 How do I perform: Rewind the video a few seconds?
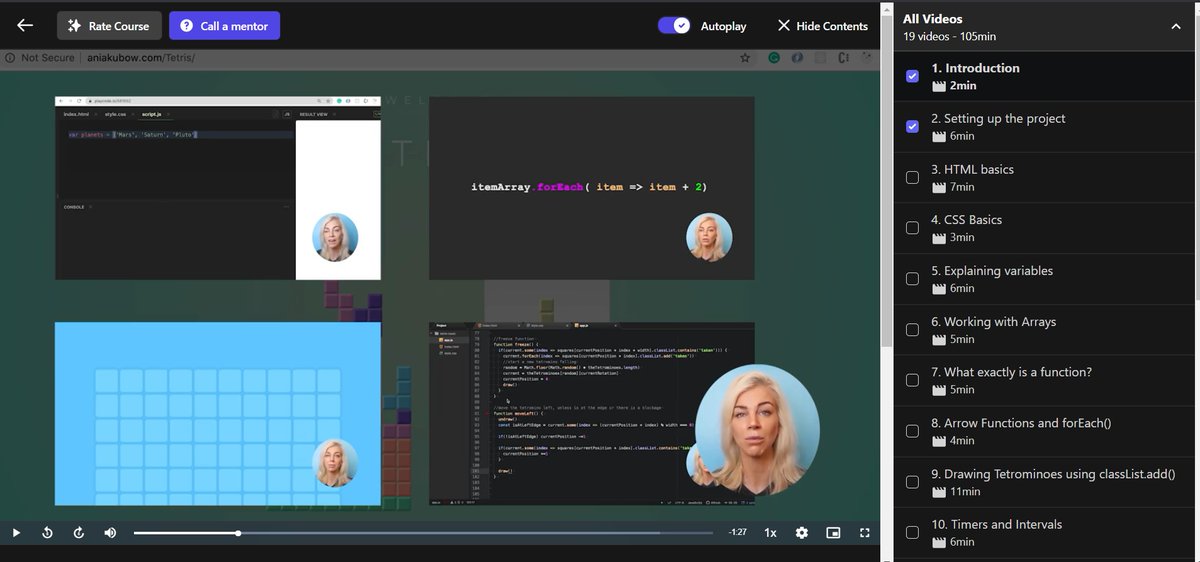coord(47,533)
